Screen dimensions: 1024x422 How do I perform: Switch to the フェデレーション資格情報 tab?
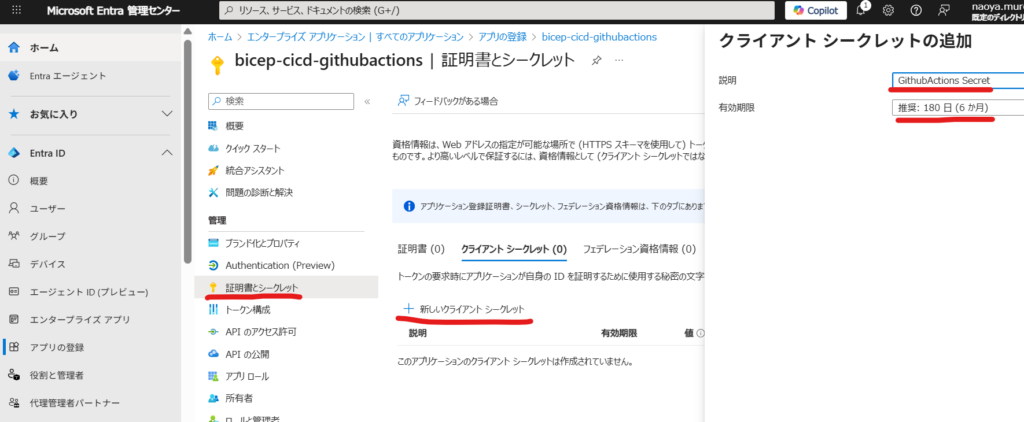[638, 249]
